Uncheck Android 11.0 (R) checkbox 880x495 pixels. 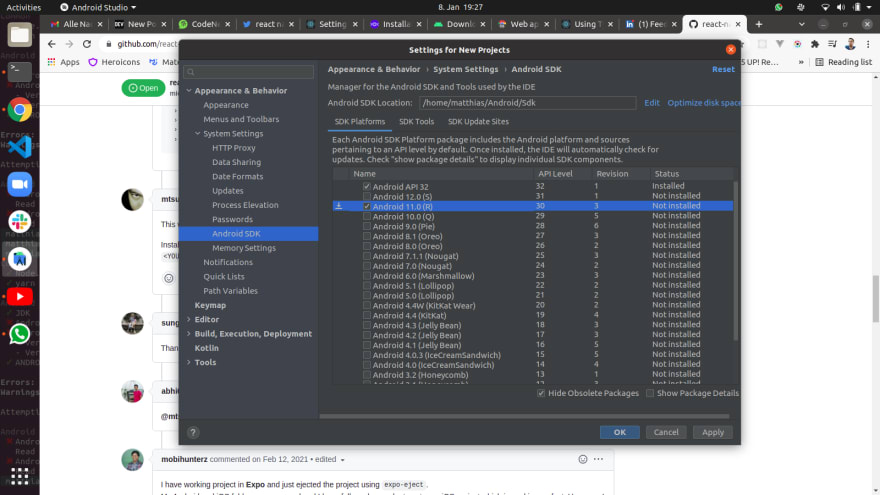pyautogui.click(x=366, y=206)
